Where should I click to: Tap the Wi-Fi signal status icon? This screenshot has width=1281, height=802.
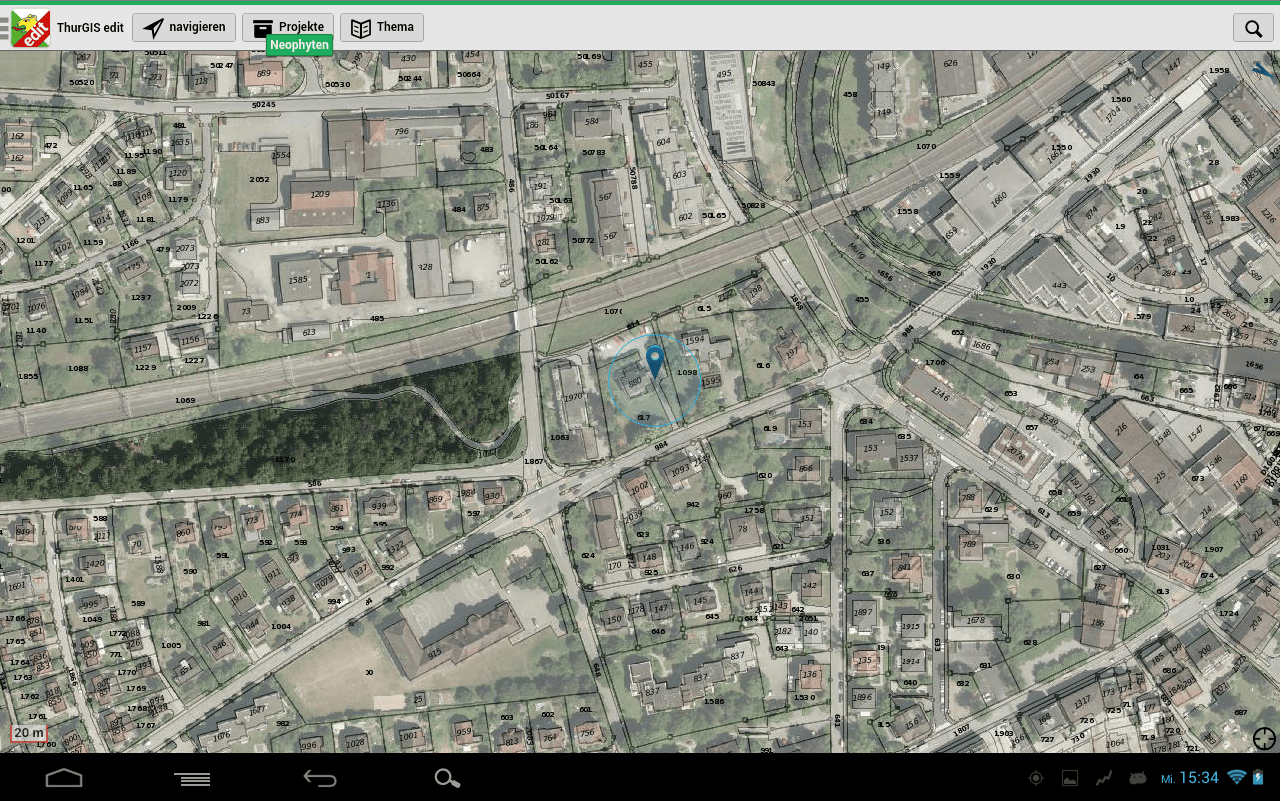tap(1236, 777)
